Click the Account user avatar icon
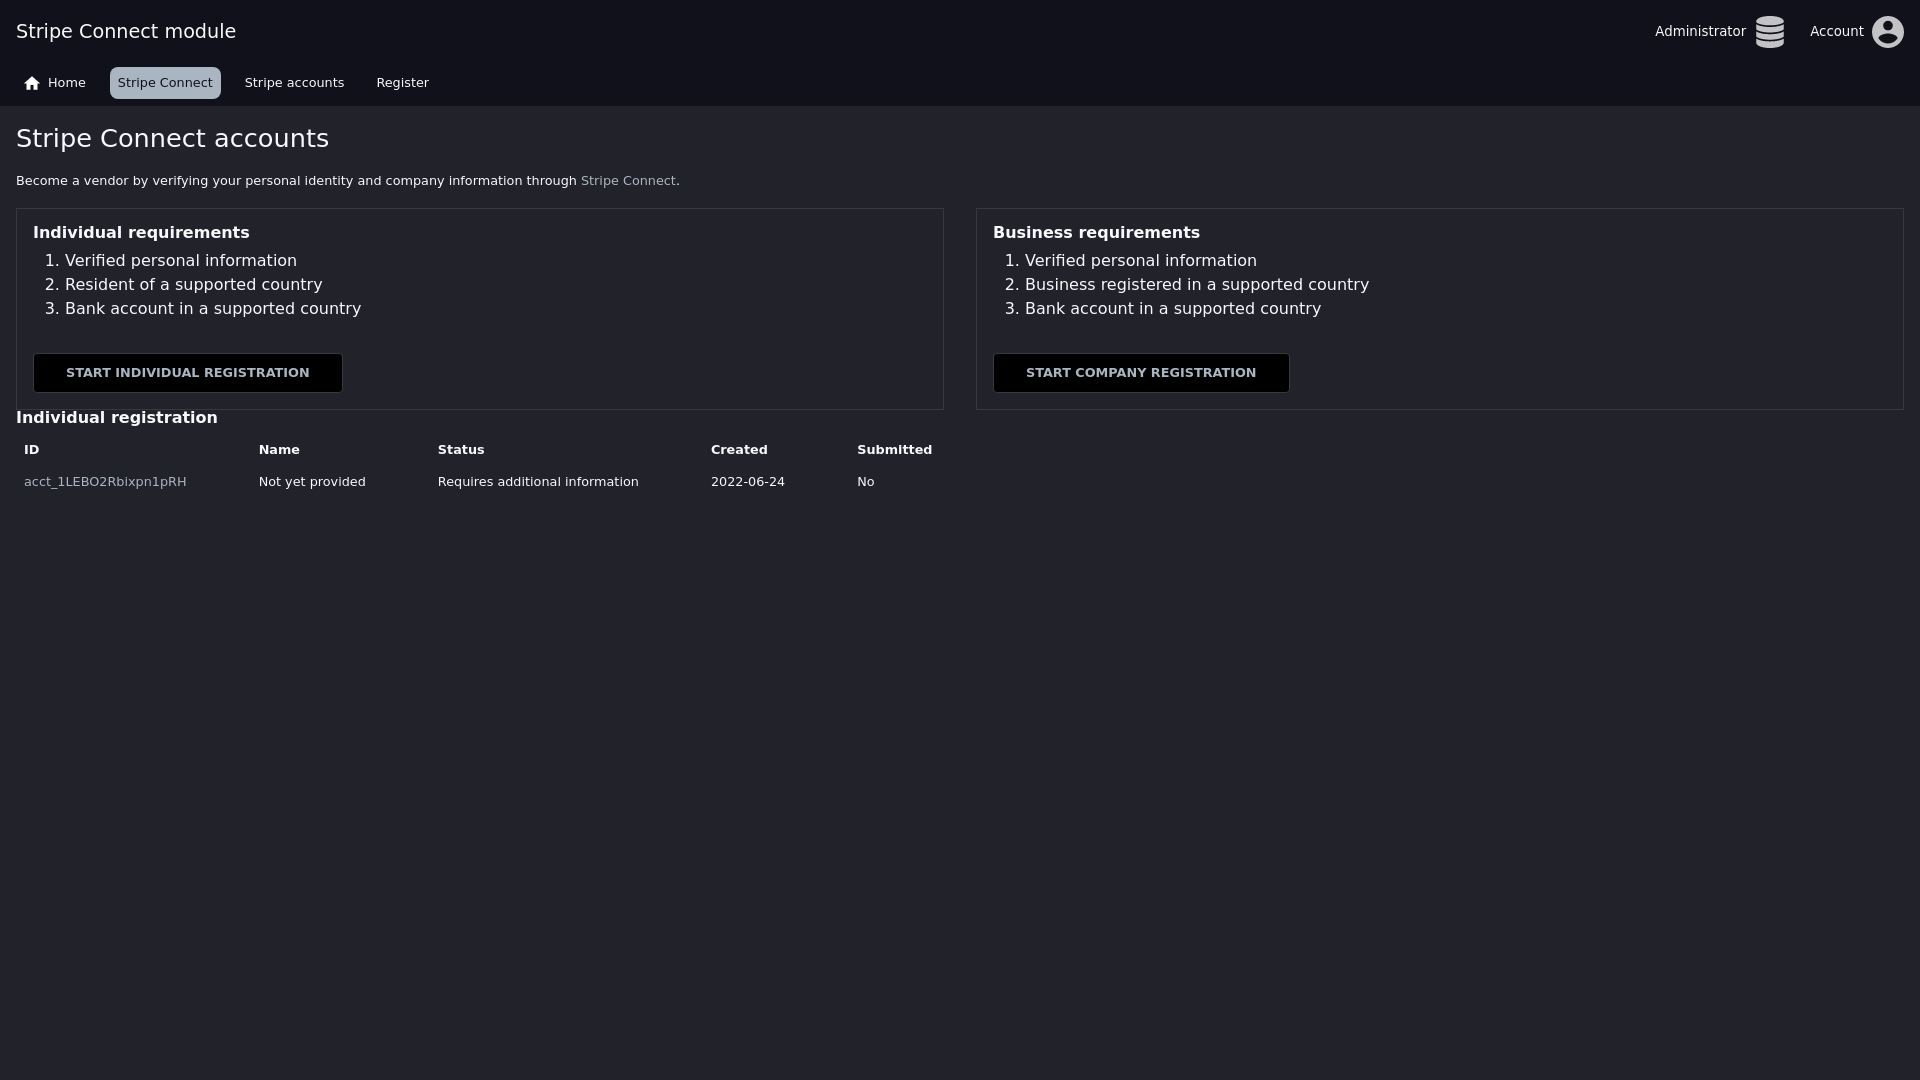The image size is (1920, 1080). tap(1887, 32)
